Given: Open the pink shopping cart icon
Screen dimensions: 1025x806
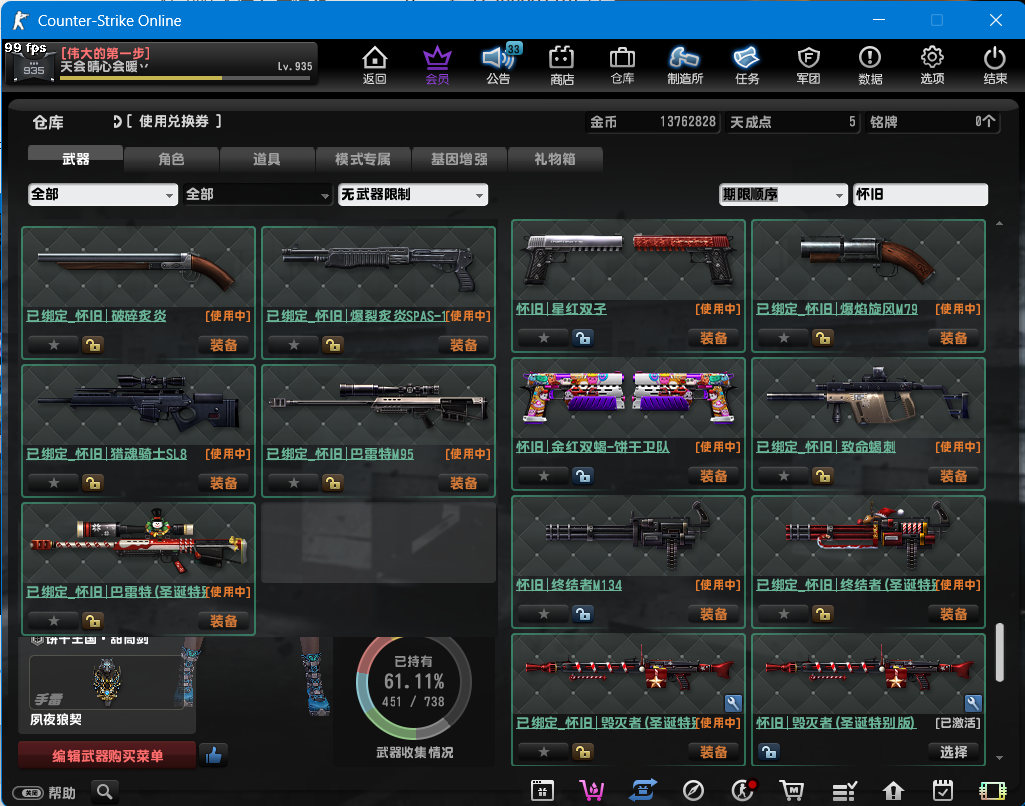Looking at the screenshot, I should (592, 791).
